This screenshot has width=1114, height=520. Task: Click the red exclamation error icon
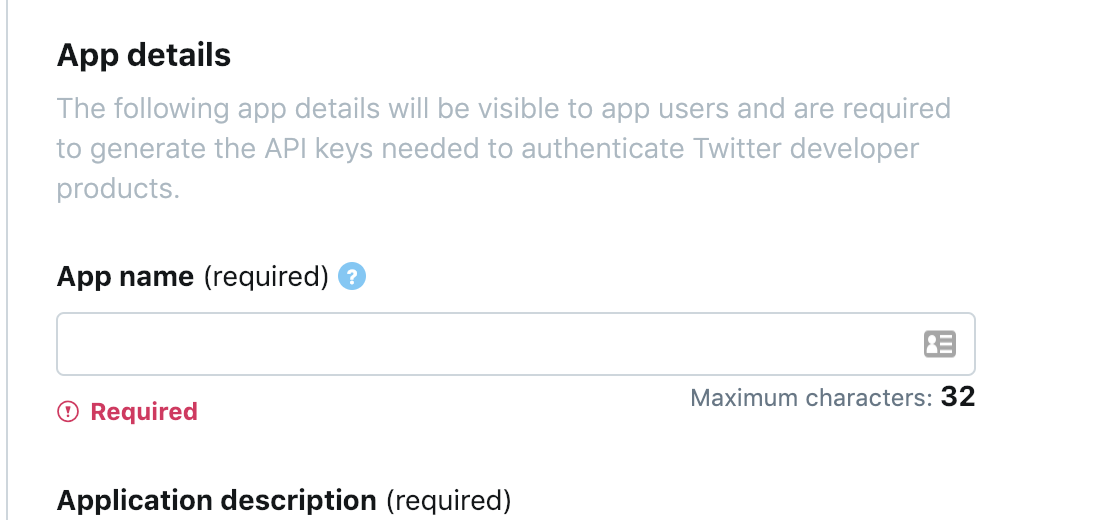[x=68, y=411]
